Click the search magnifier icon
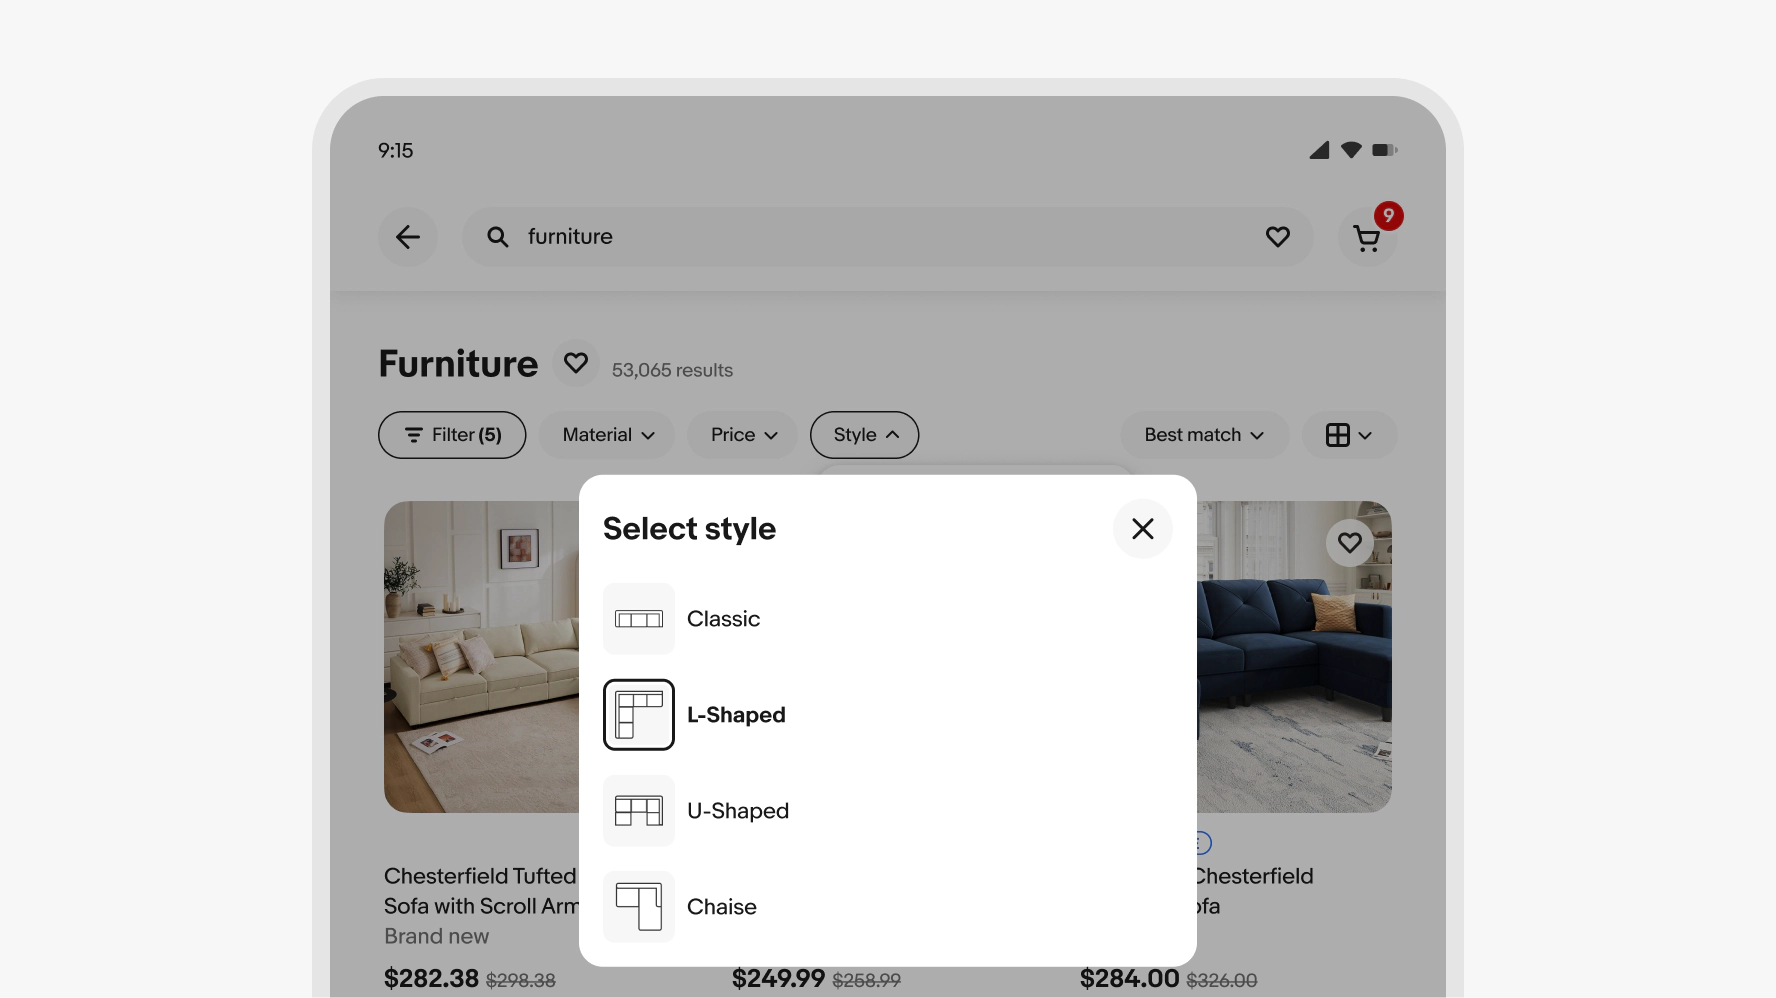The width and height of the screenshot is (1776, 998). (x=498, y=237)
